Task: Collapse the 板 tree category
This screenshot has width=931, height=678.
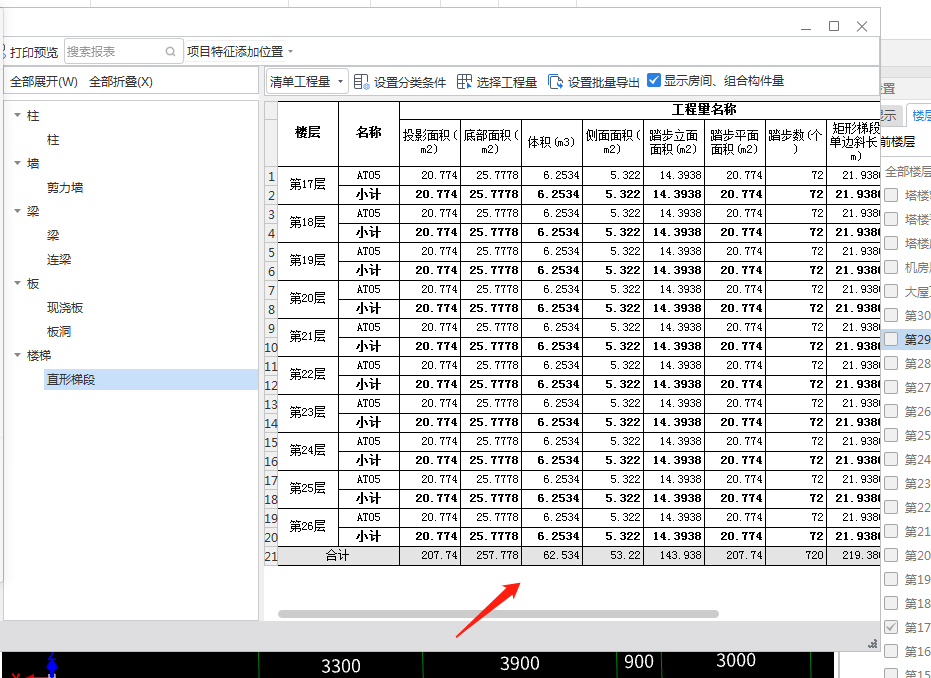Action: [18, 283]
